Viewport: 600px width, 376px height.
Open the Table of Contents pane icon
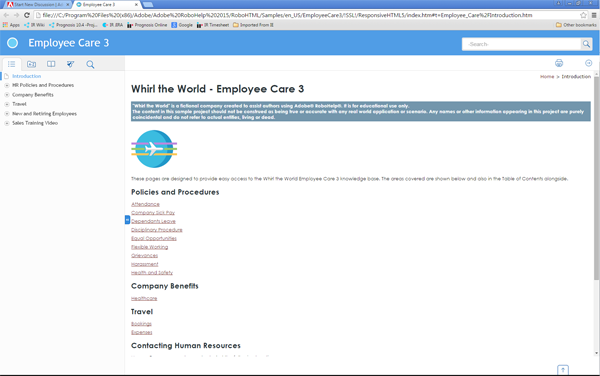11,64
